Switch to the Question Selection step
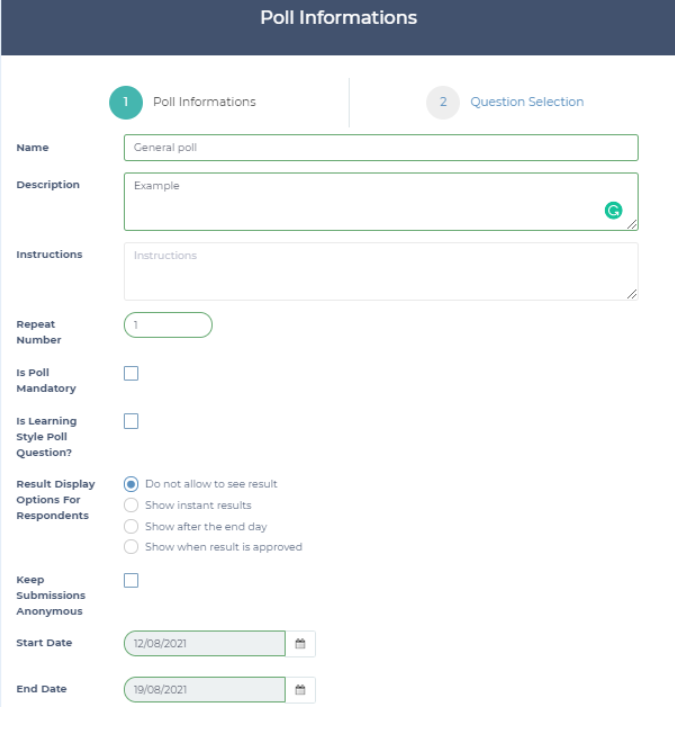This screenshot has width=675, height=748. coord(526,102)
